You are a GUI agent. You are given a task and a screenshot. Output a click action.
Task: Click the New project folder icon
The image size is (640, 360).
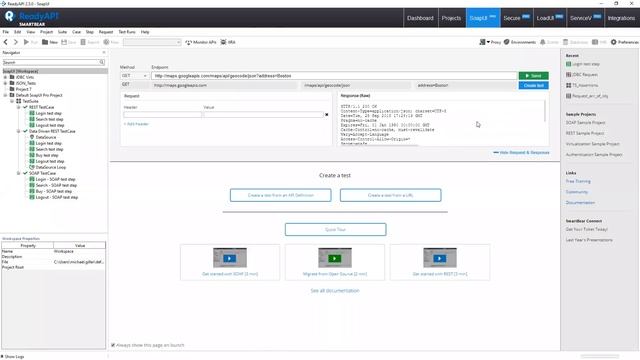click(x=45, y=42)
